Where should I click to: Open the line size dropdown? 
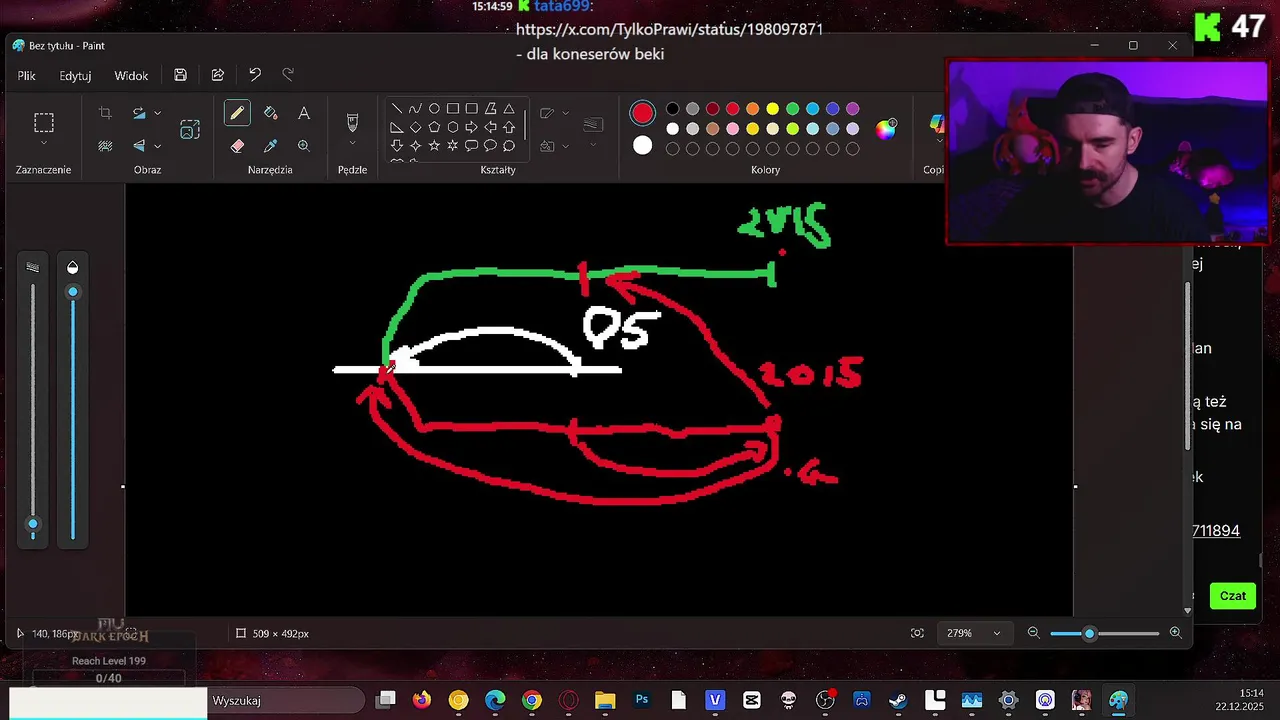[x=593, y=146]
